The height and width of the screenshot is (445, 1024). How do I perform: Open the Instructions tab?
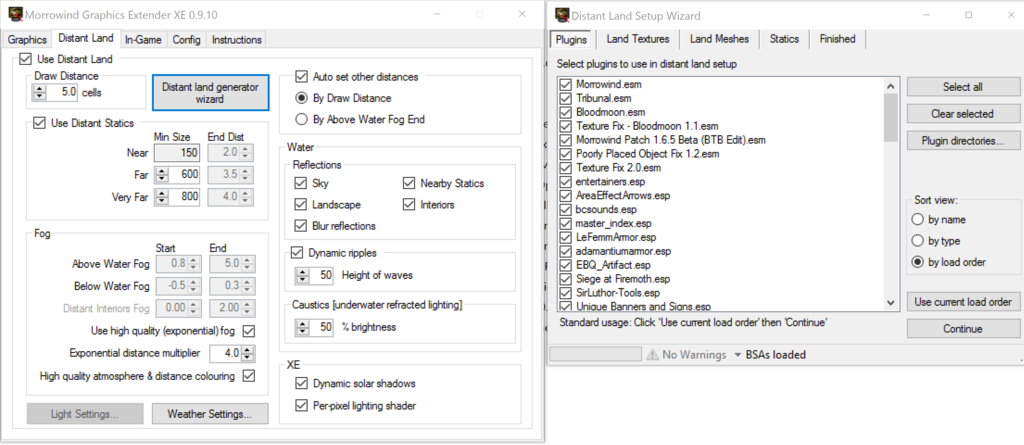click(236, 40)
